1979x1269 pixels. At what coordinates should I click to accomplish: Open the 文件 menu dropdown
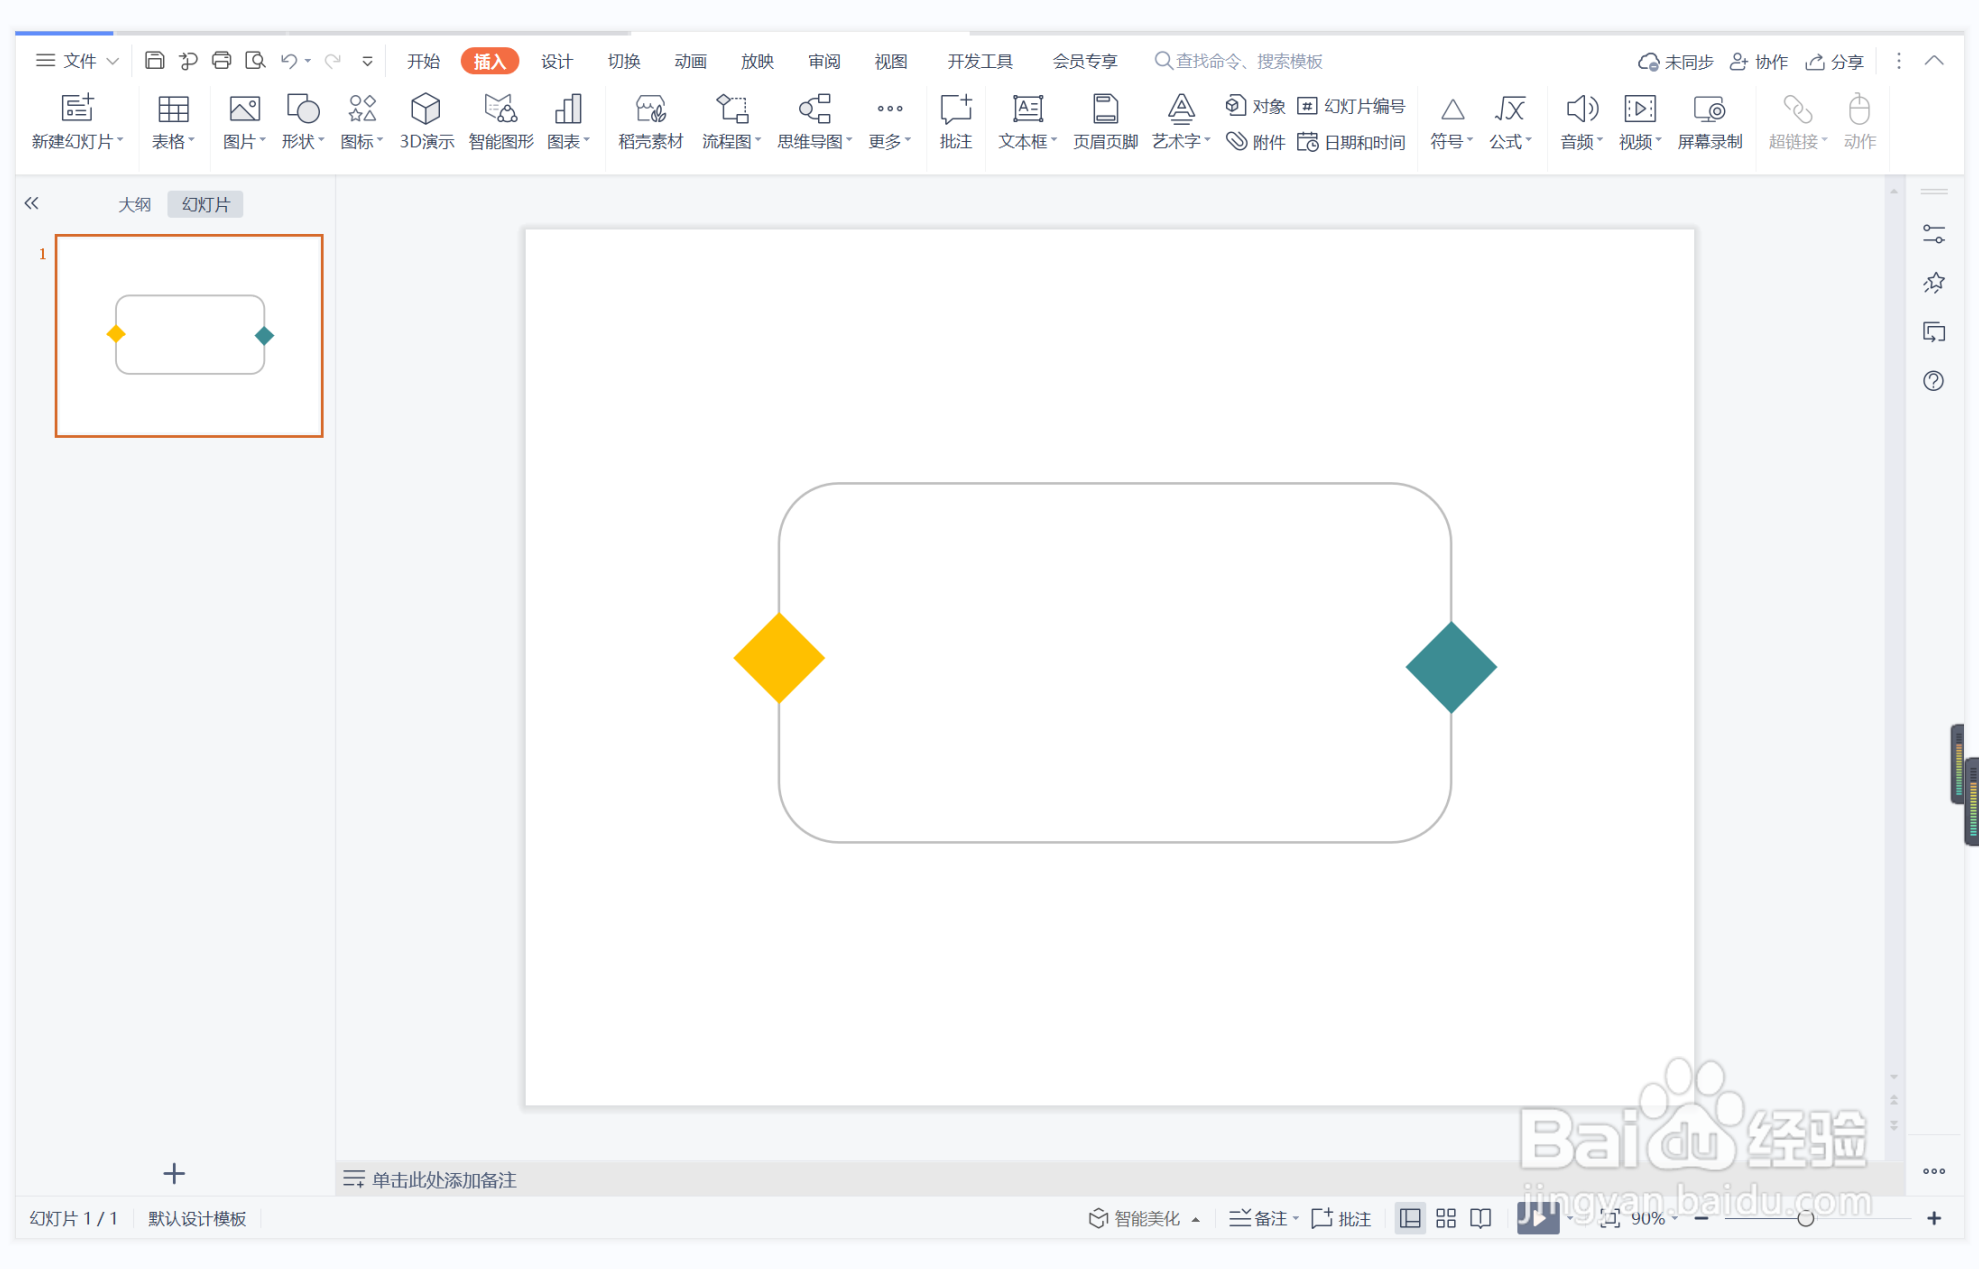click(x=79, y=61)
